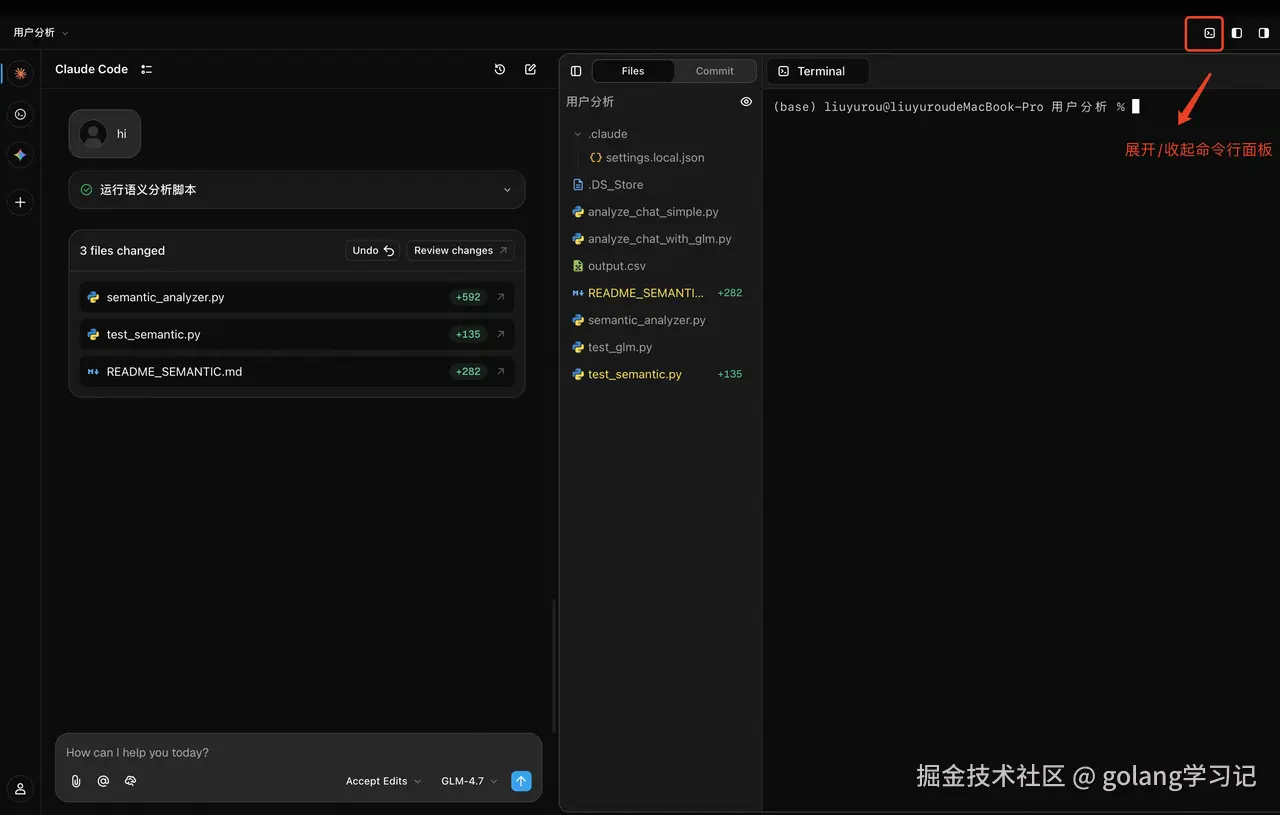Open README_SEMANTIC.md from changed files

click(x=297, y=371)
